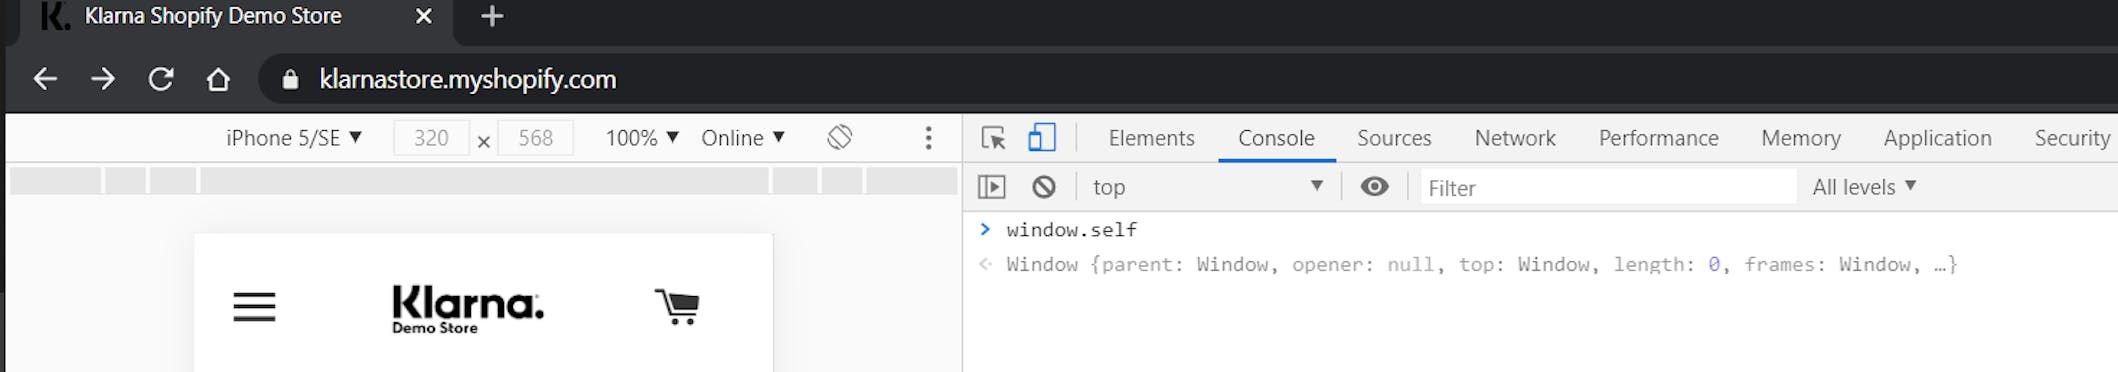2118x372 pixels.
Task: Expand the 100% zoom dropdown
Action: pos(642,138)
